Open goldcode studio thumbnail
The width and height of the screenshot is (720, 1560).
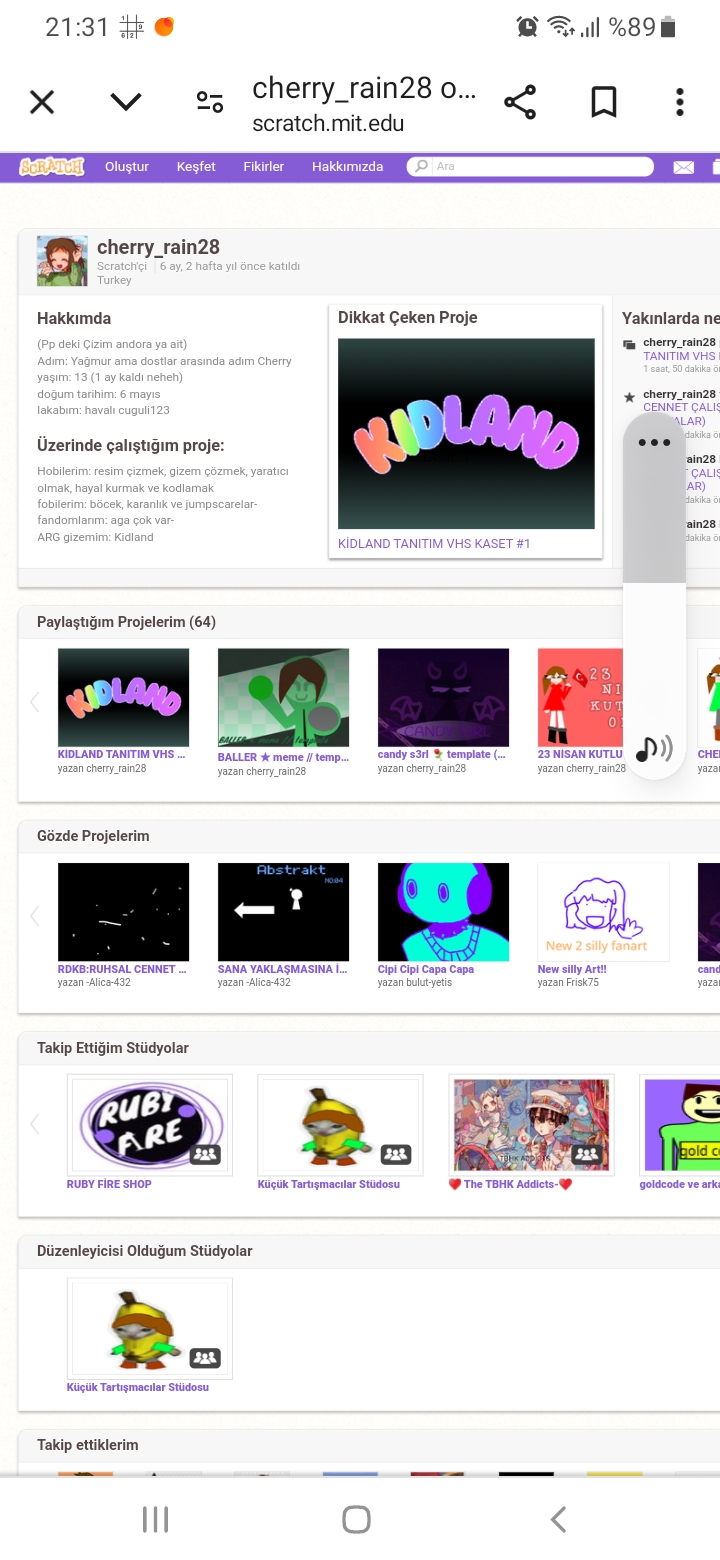tap(680, 1125)
